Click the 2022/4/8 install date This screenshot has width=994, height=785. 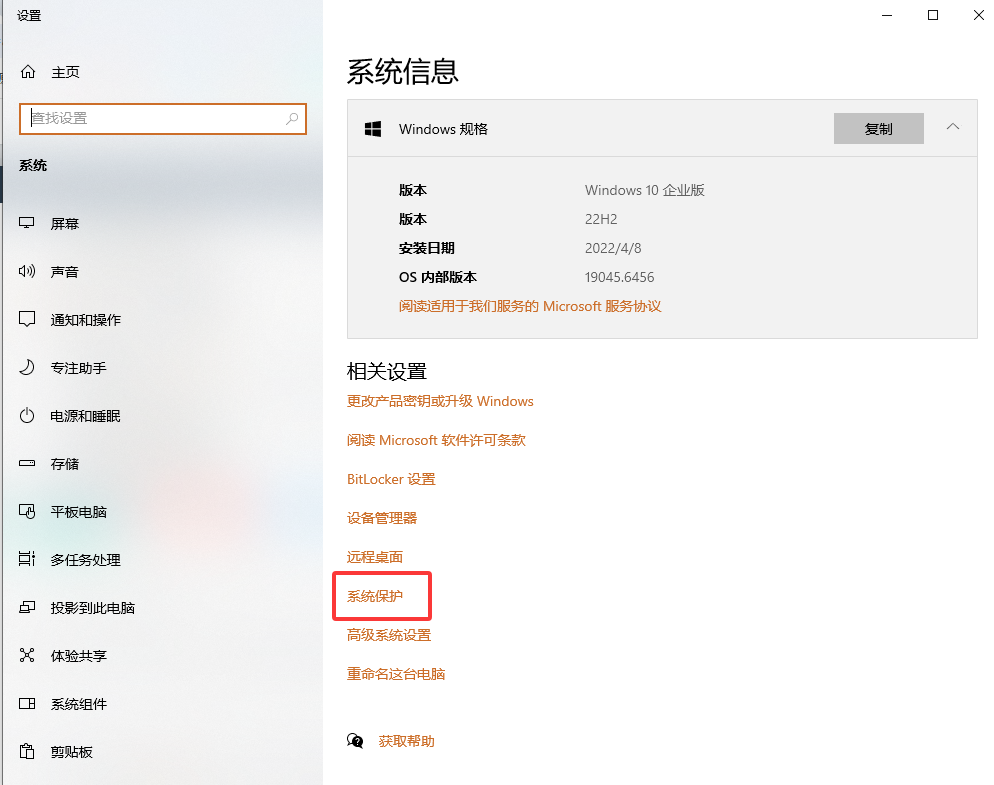[613, 248]
